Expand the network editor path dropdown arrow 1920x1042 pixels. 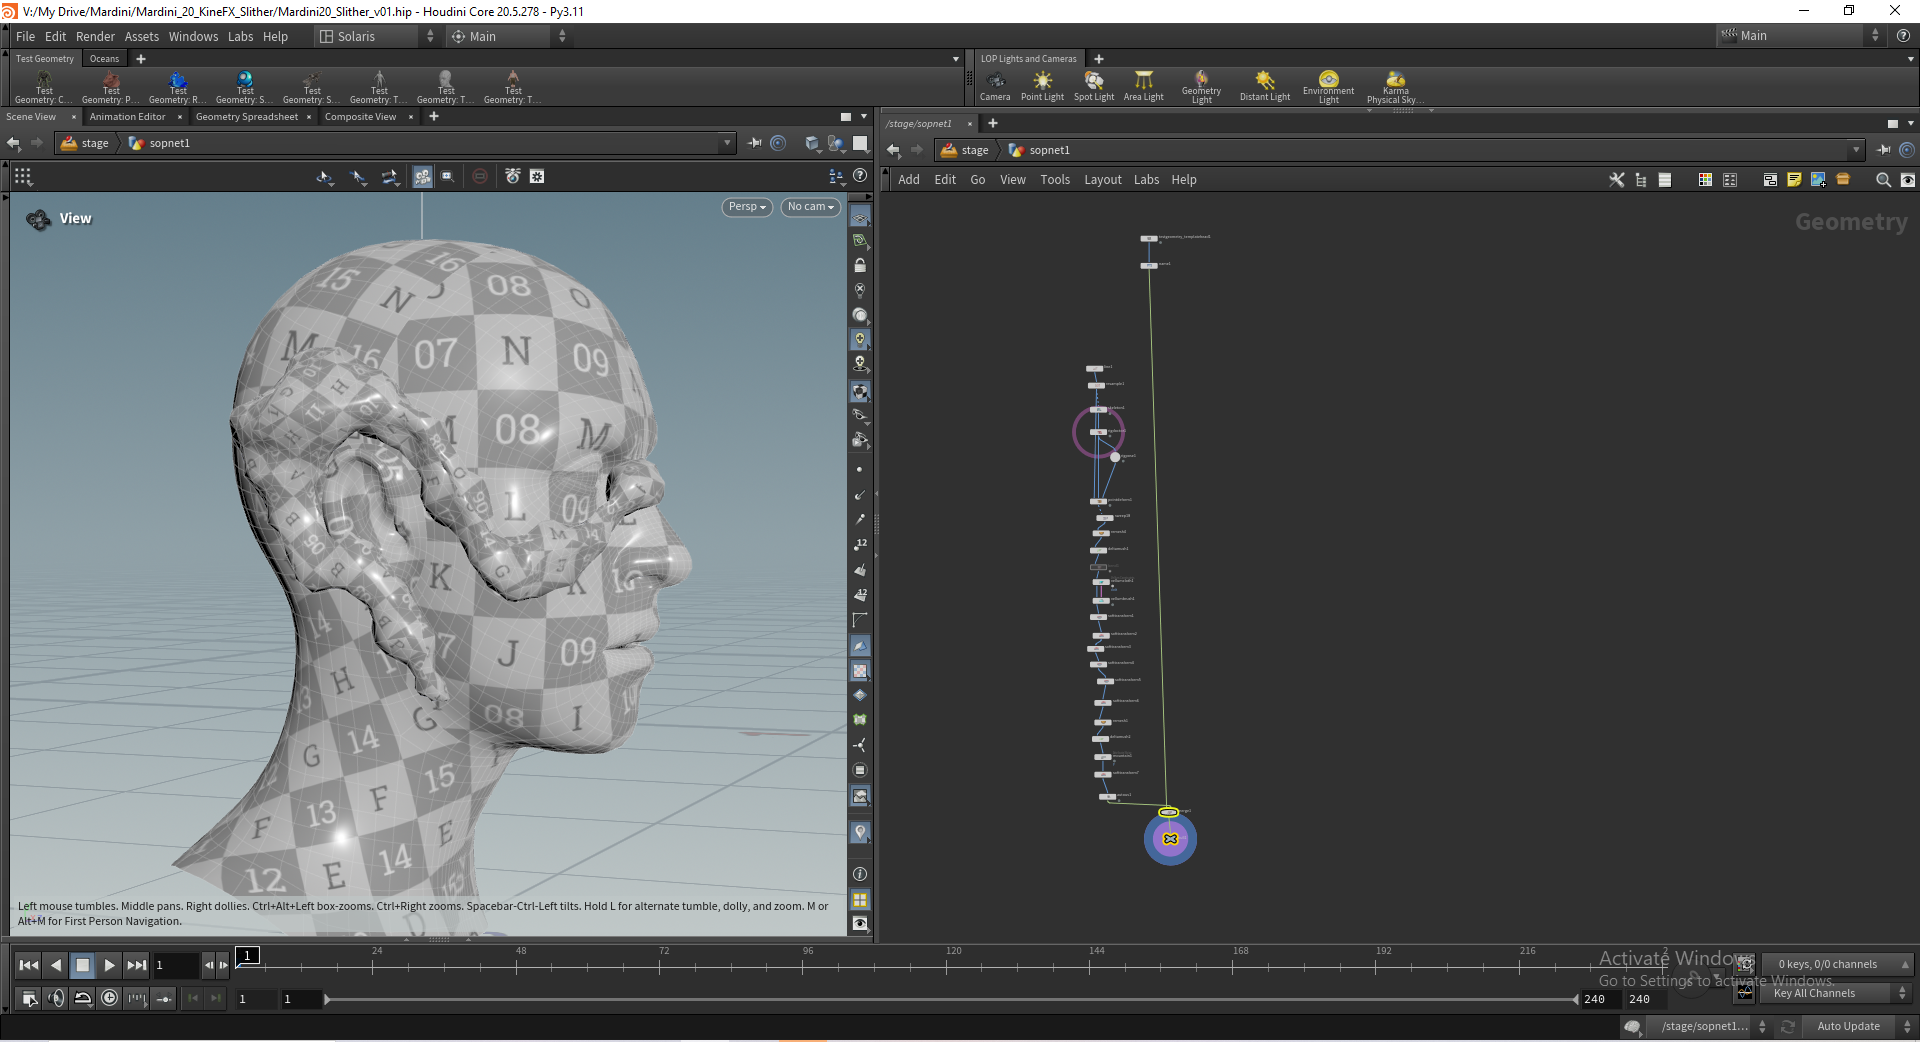pyautogui.click(x=1856, y=150)
